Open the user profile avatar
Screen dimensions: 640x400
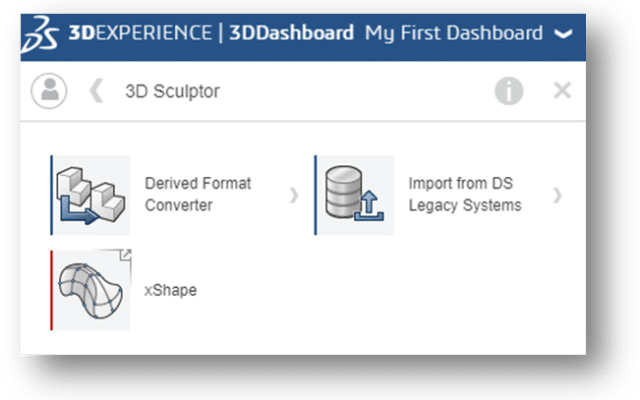(47, 91)
